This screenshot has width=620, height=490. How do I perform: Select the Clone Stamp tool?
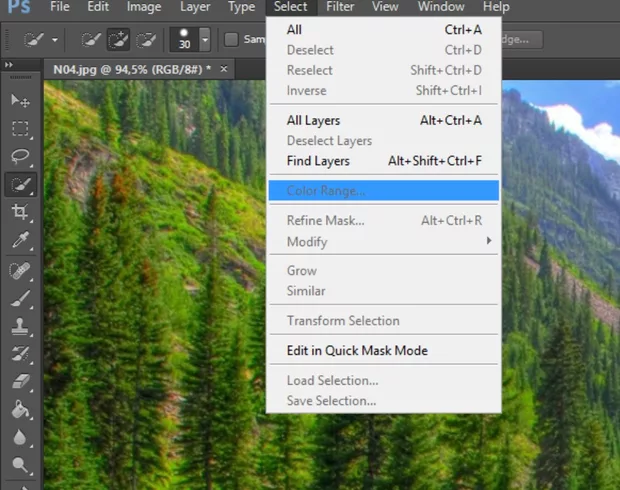pos(20,327)
